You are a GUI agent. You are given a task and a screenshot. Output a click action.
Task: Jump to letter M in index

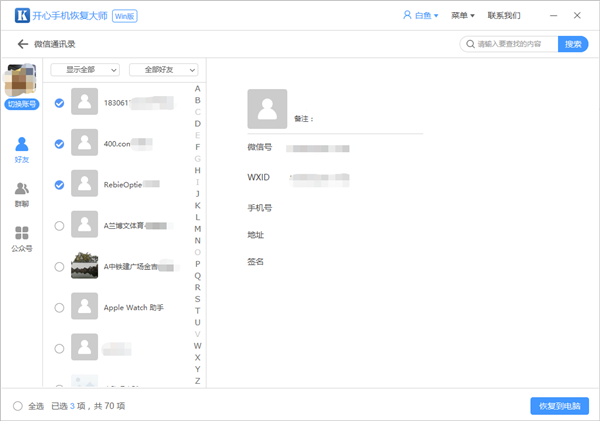pos(197,229)
